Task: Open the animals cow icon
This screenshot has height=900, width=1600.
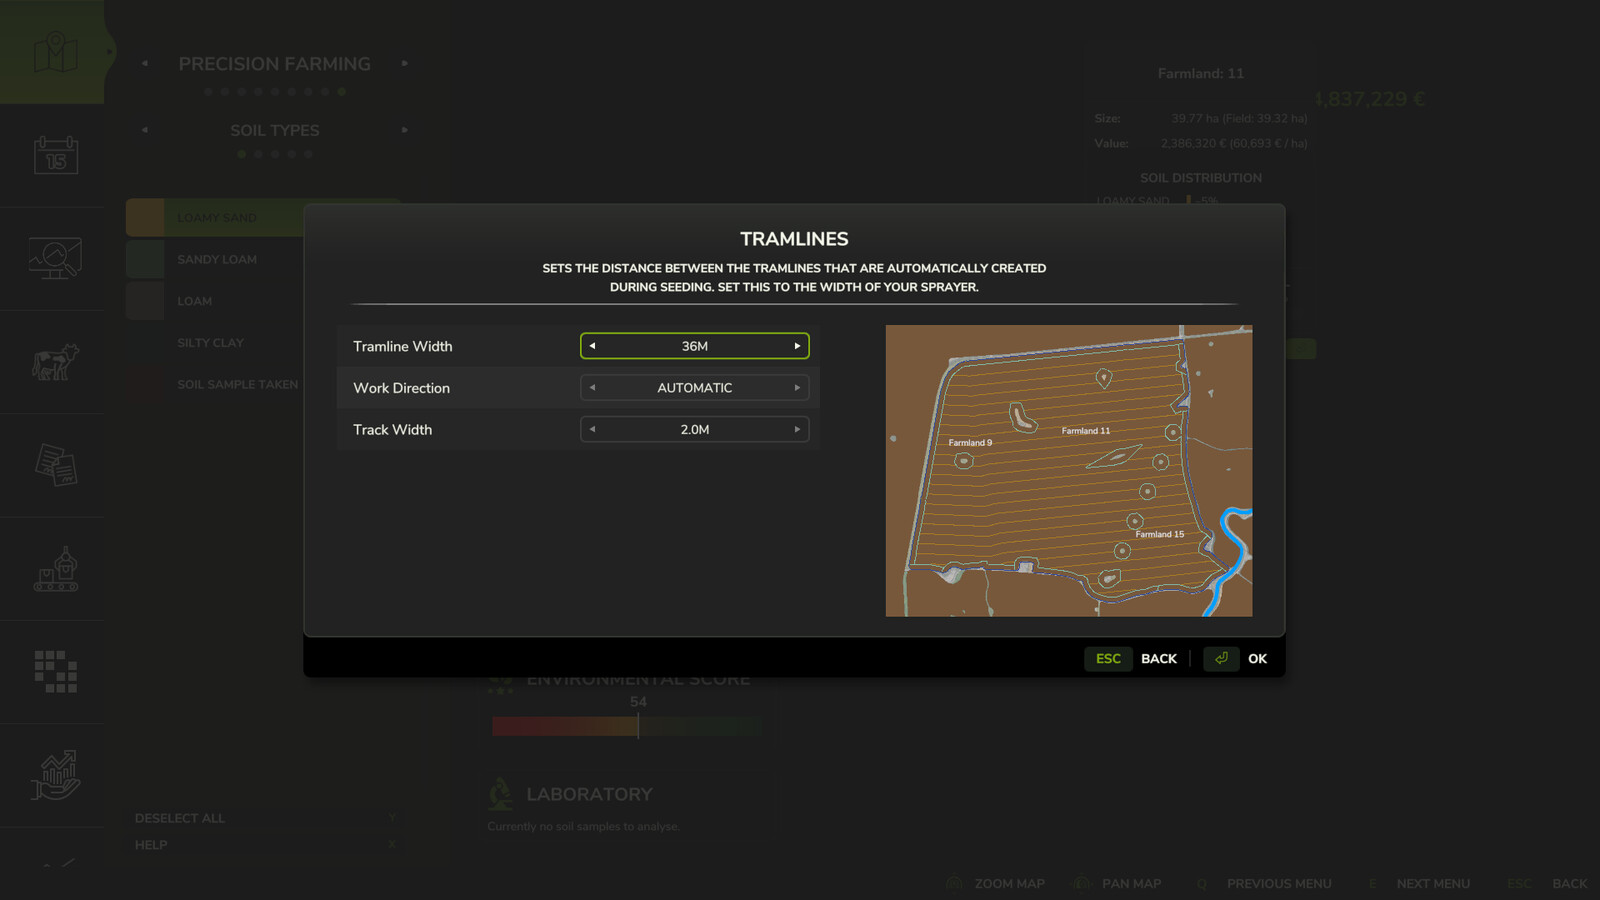Action: [55, 362]
